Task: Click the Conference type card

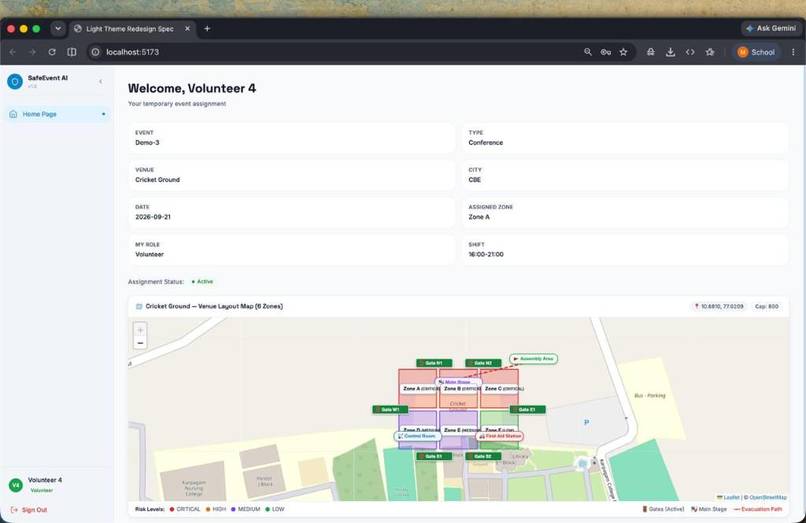Action: [625, 138]
